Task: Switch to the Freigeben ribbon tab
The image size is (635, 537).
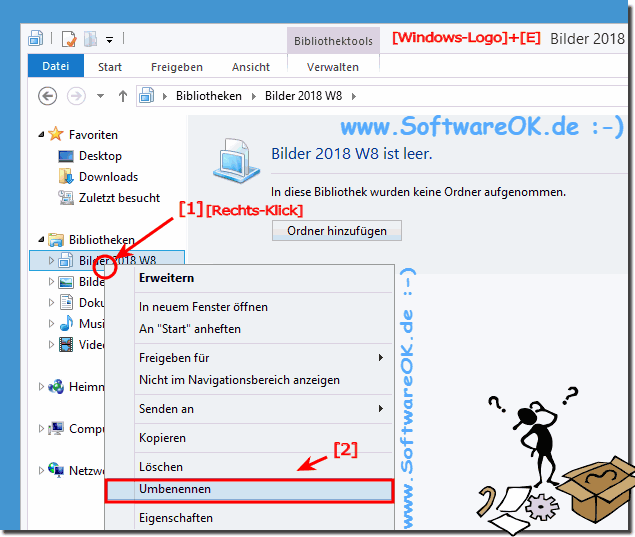Action: (x=177, y=67)
